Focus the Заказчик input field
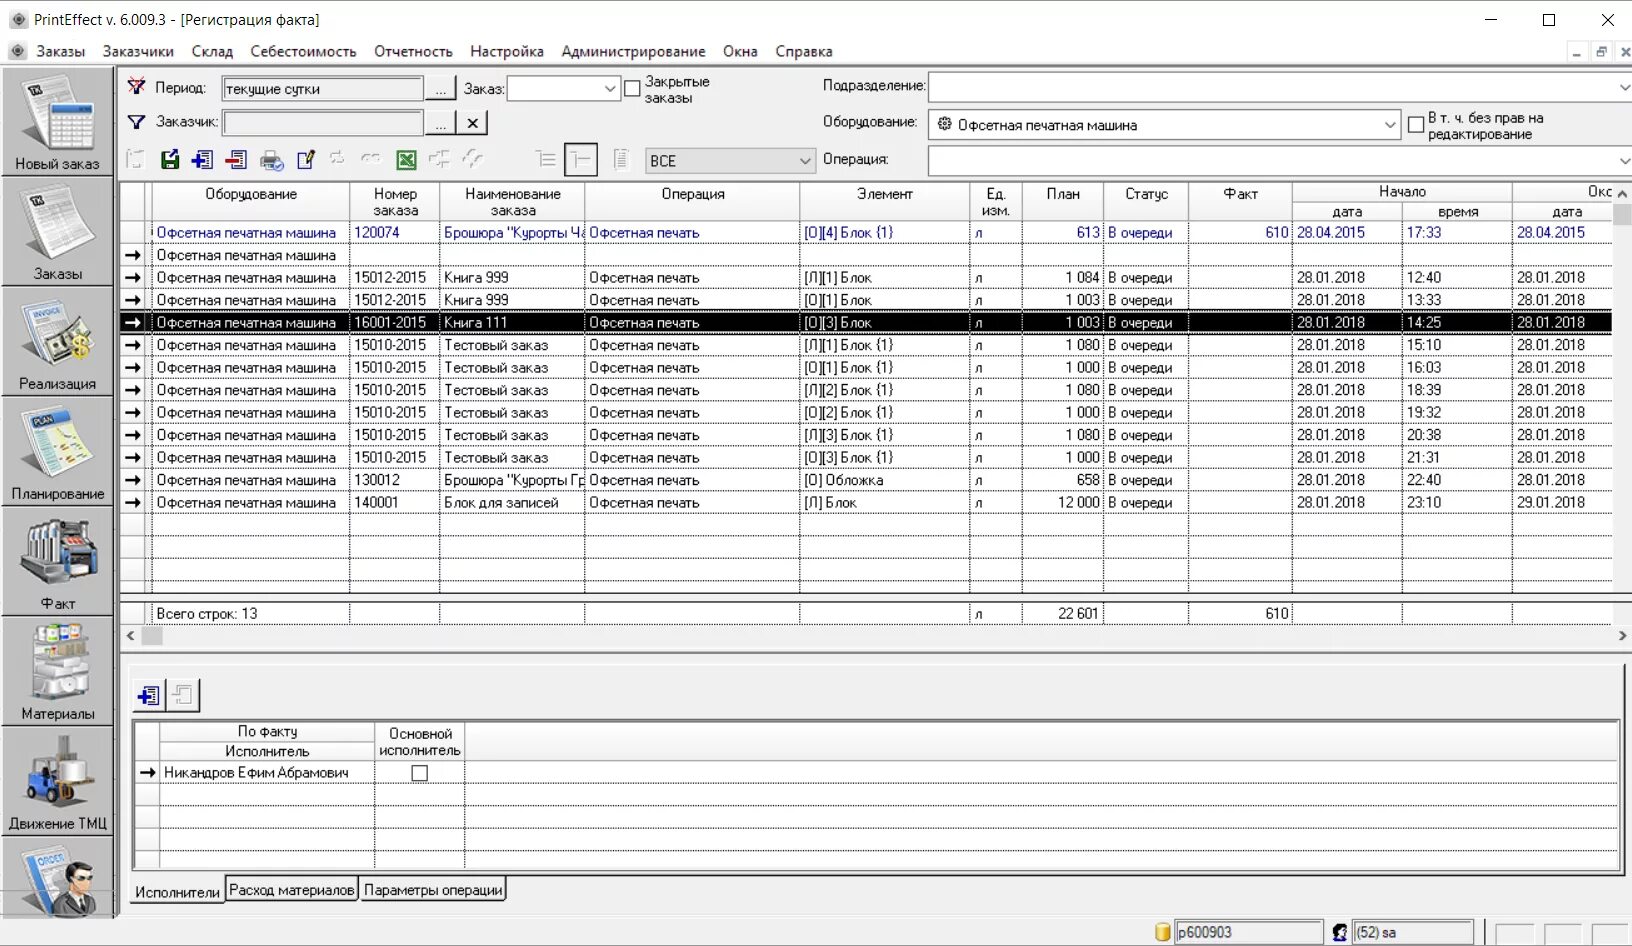 323,123
